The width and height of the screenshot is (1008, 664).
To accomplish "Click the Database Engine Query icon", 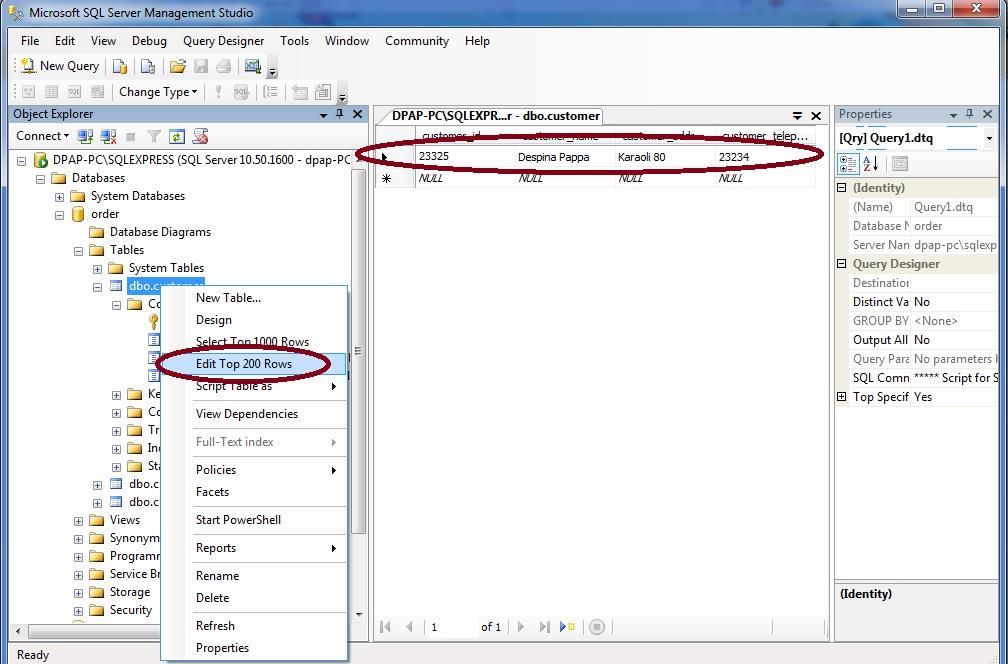I will pos(120,66).
